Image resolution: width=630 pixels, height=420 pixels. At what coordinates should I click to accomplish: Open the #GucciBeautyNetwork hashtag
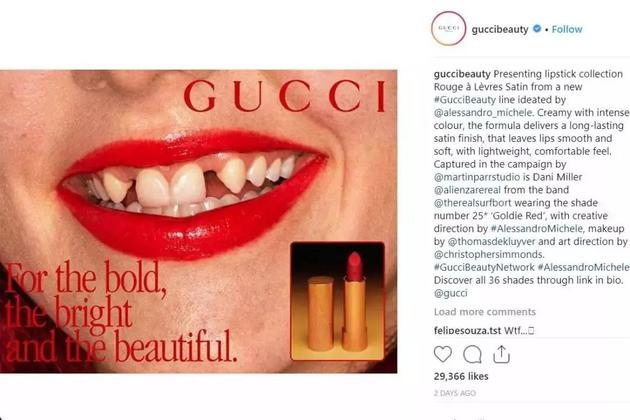pyautogui.click(x=484, y=267)
